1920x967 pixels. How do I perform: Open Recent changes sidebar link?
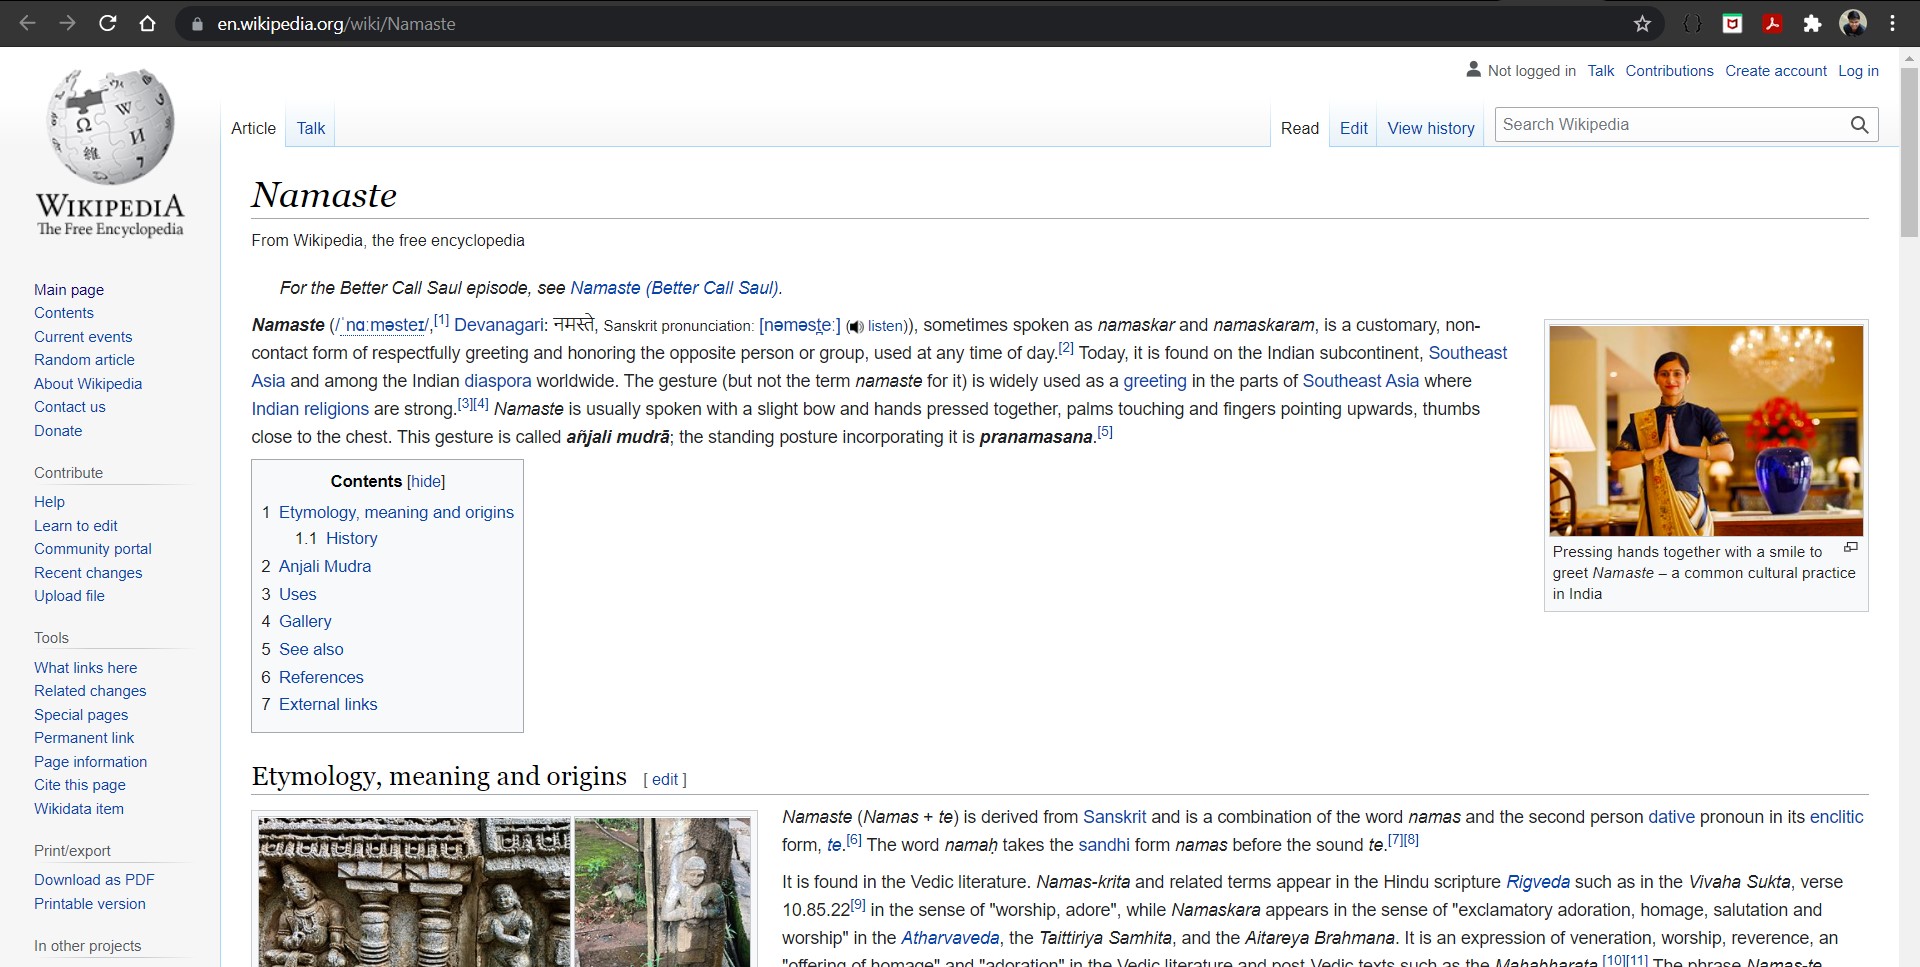point(88,573)
